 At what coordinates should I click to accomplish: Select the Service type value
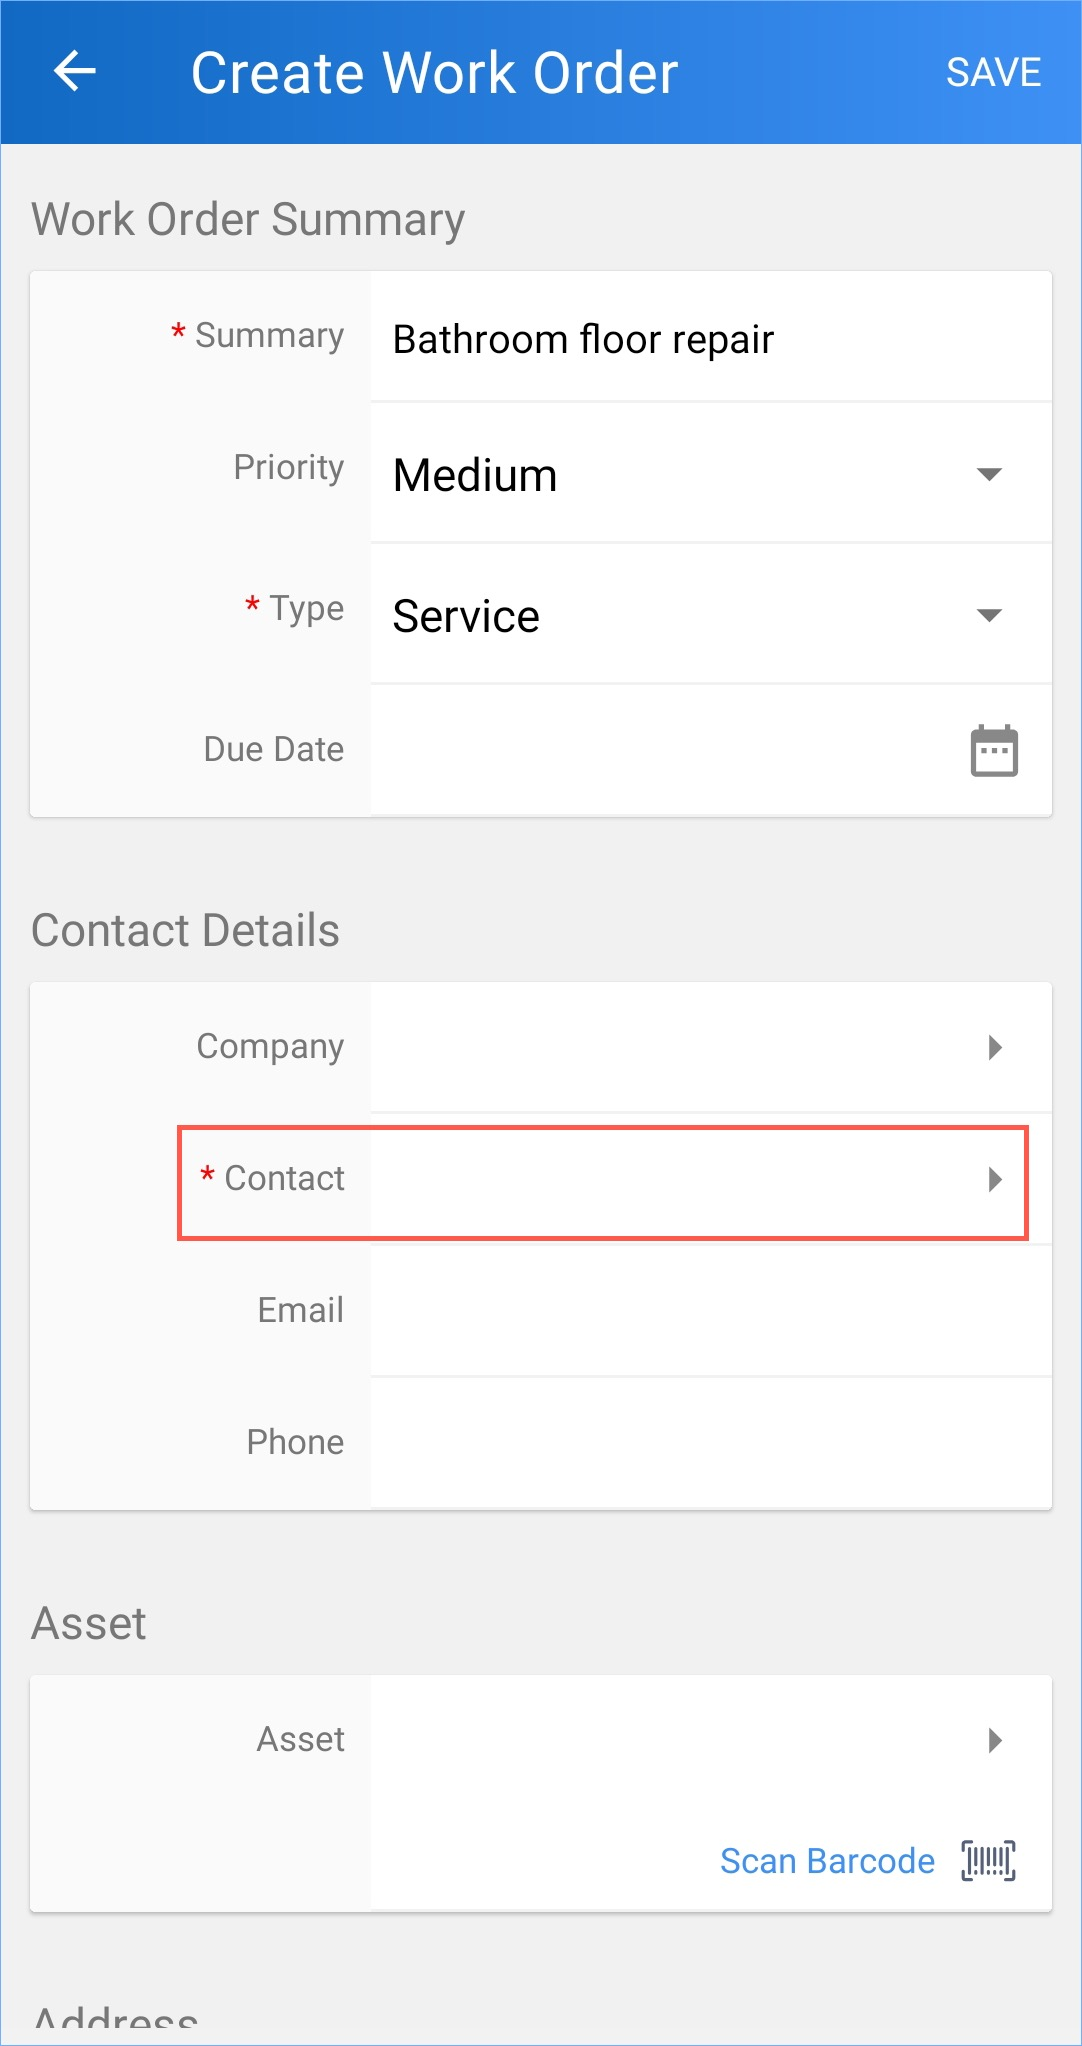coord(466,616)
